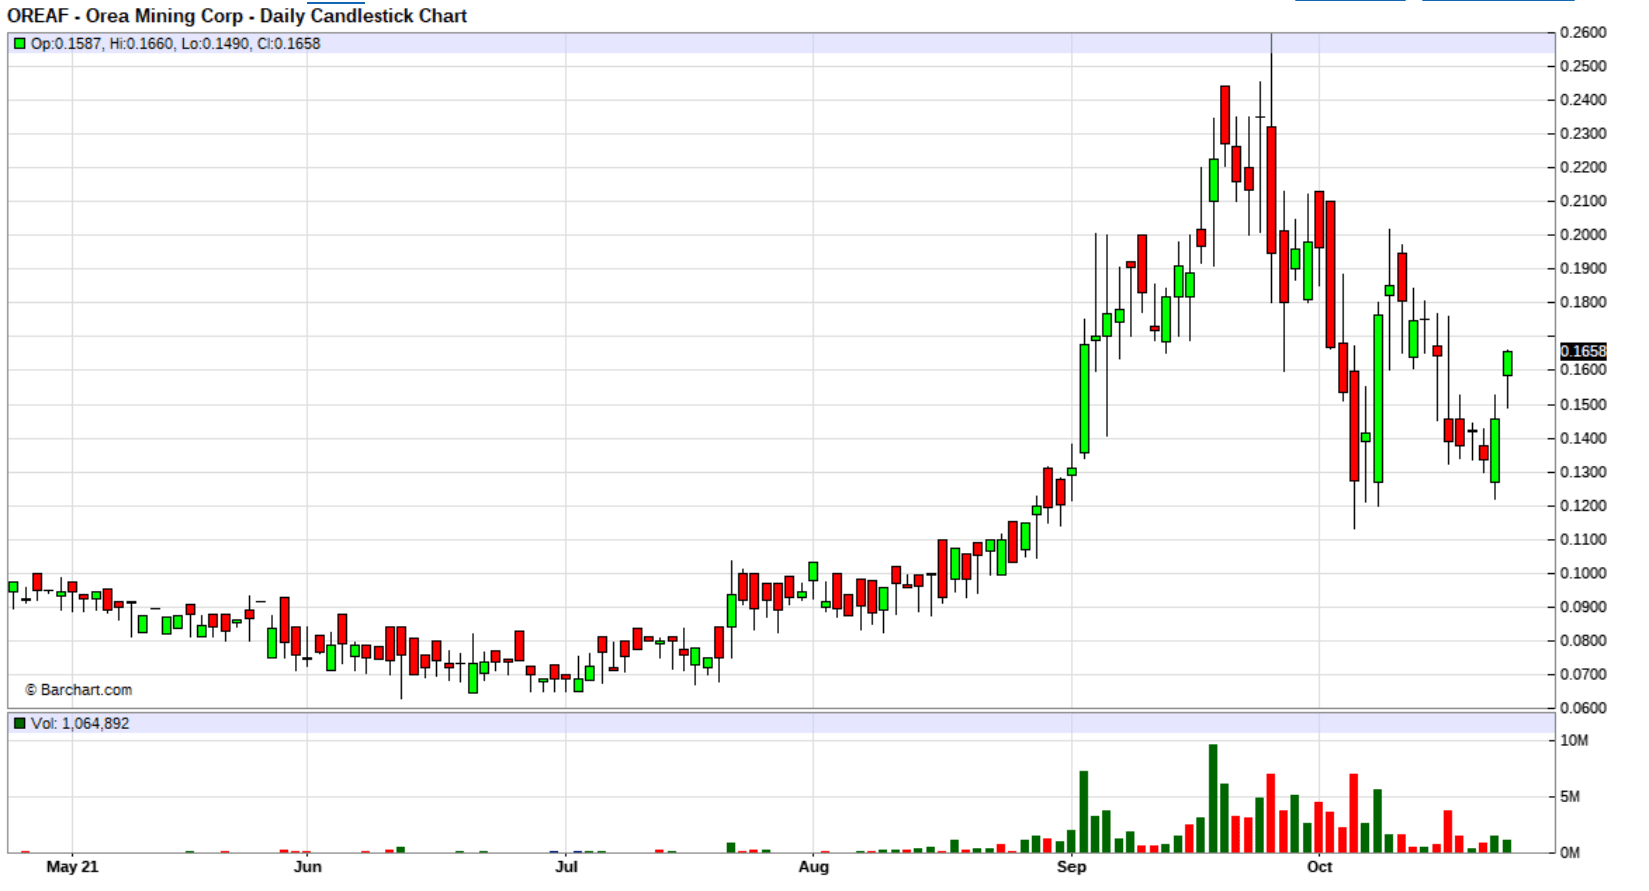The height and width of the screenshot is (891, 1649).
Task: Click the '5M' volume axis label
Action: pos(1570,797)
